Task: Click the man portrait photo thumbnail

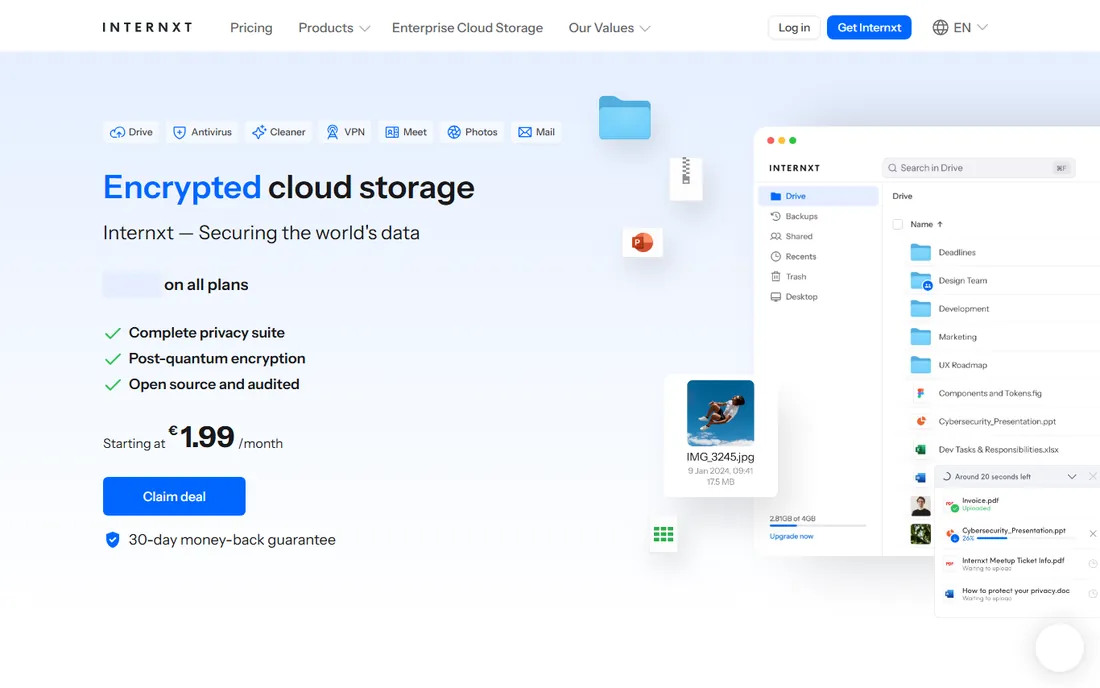Action: pyautogui.click(x=920, y=506)
